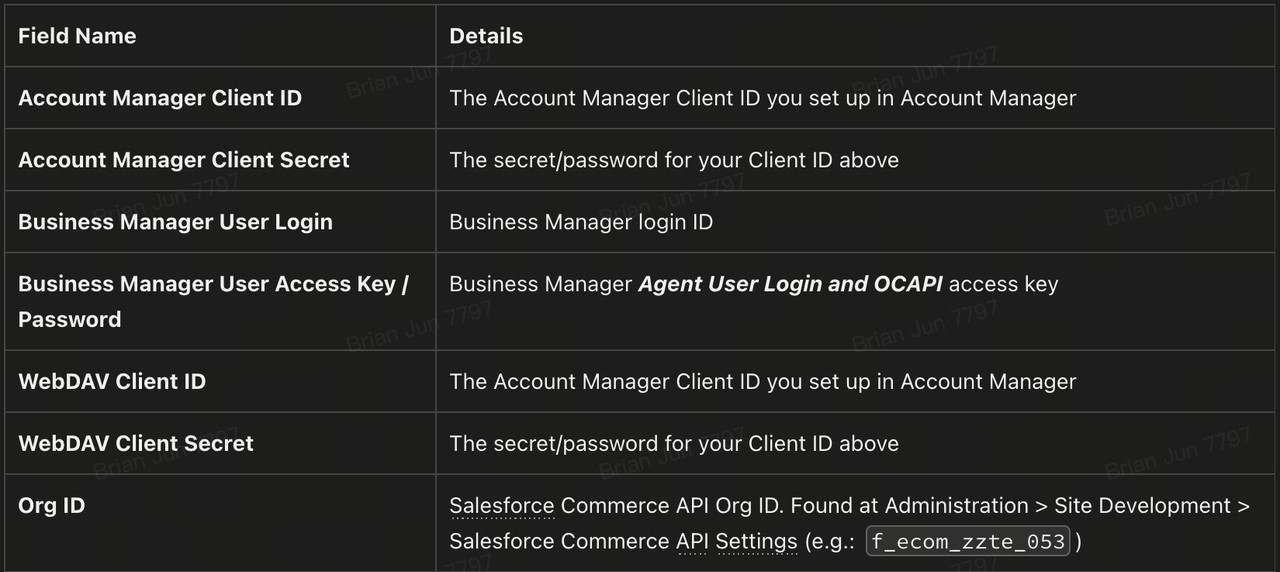Select the "Business Manager User Login" field name
Viewport: 1280px width, 572px height.
tap(175, 222)
